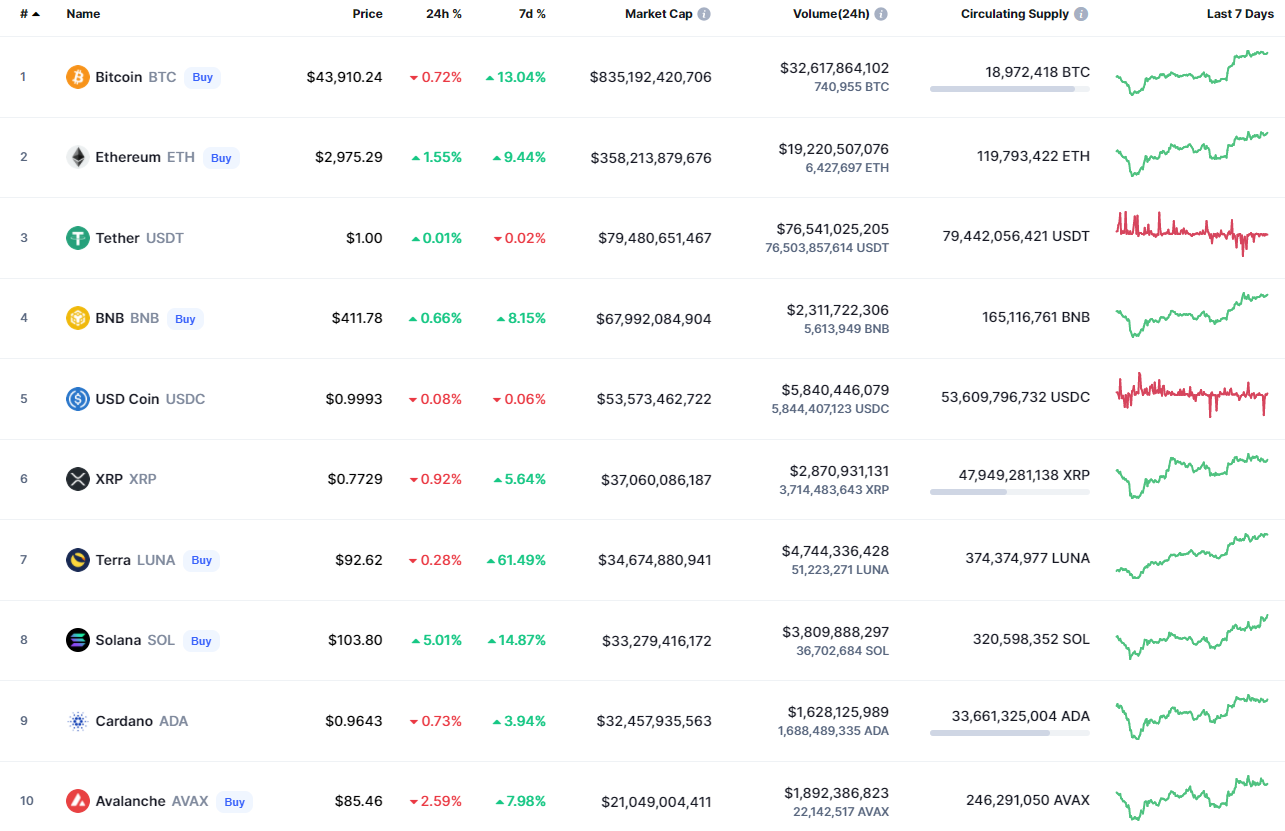The width and height of the screenshot is (1285, 831).
Task: Open the Market Cap info tooltip icon
Action: coord(704,14)
